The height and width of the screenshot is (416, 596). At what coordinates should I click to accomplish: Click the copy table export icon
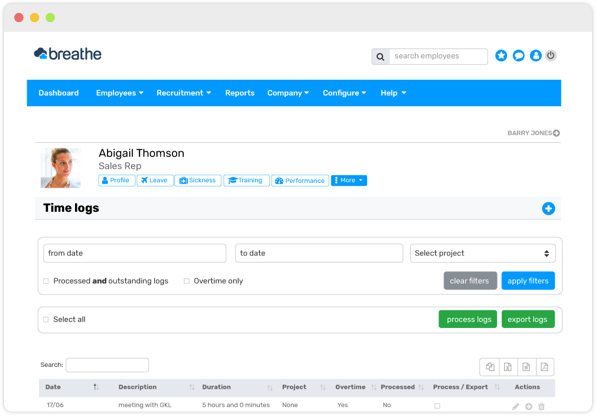click(490, 367)
